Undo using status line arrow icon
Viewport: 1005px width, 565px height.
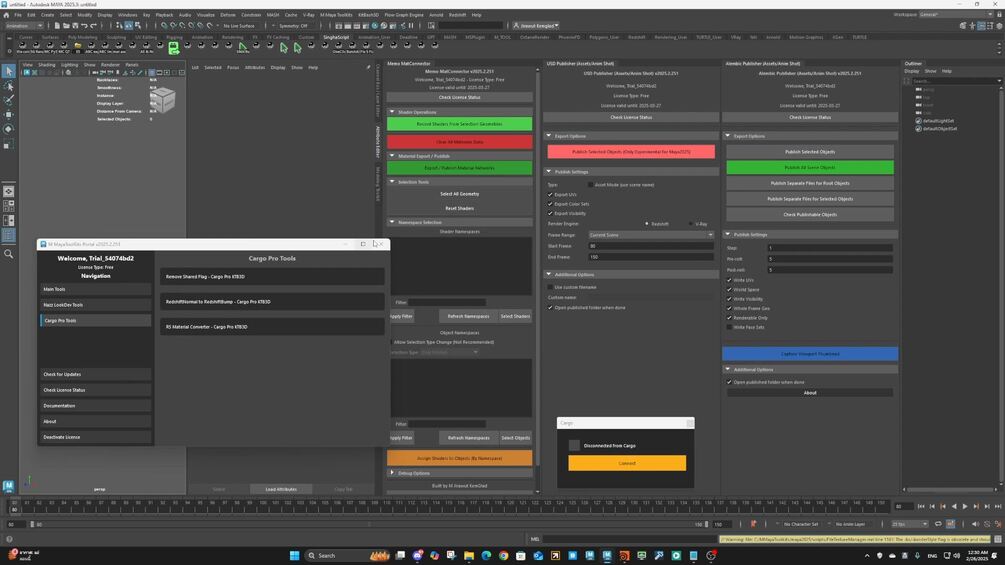pyautogui.click(x=84, y=26)
